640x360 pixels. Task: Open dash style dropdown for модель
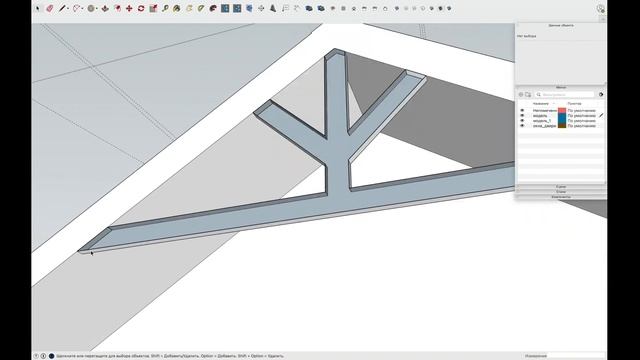click(x=582, y=116)
